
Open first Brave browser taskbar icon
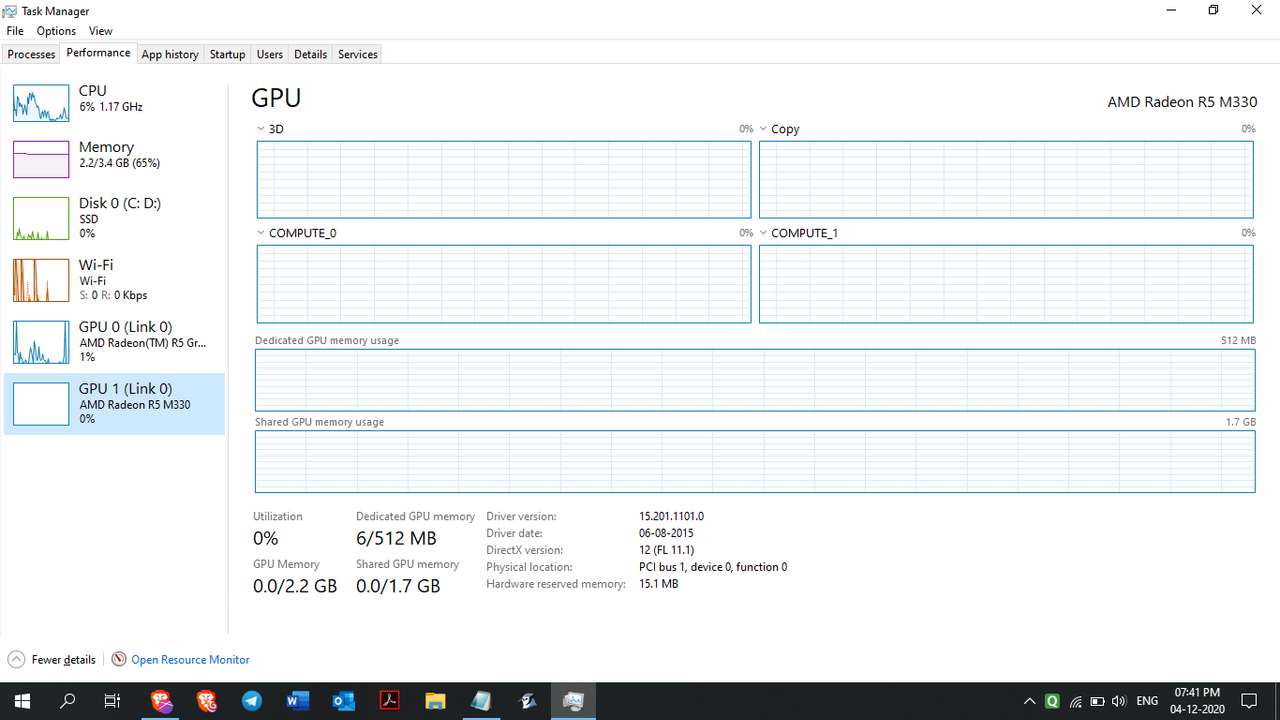tap(161, 701)
